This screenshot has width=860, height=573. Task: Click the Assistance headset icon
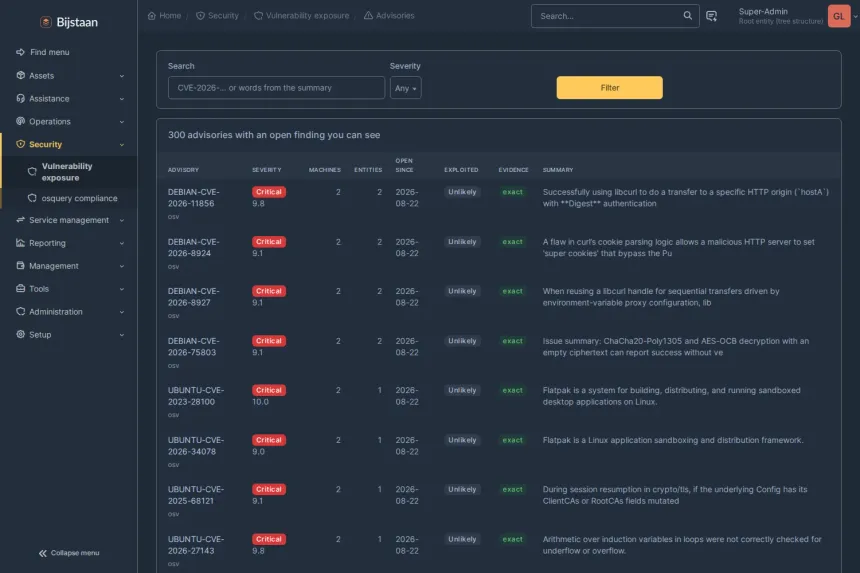pyautogui.click(x=20, y=98)
